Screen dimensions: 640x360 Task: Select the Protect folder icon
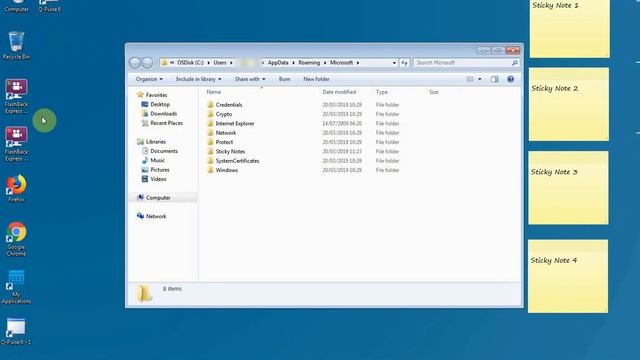click(210, 142)
